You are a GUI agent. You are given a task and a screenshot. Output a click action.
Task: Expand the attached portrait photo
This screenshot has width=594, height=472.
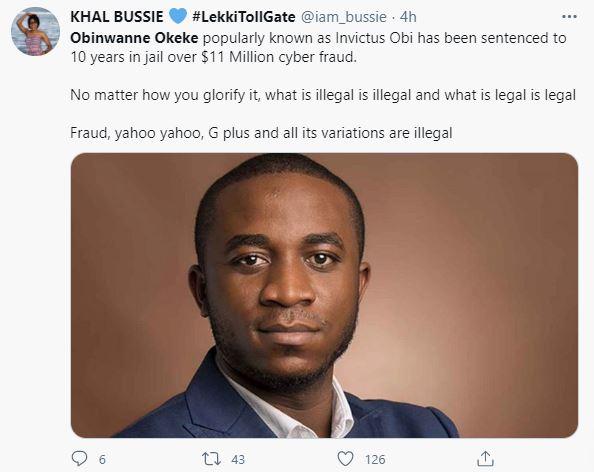tap(324, 295)
